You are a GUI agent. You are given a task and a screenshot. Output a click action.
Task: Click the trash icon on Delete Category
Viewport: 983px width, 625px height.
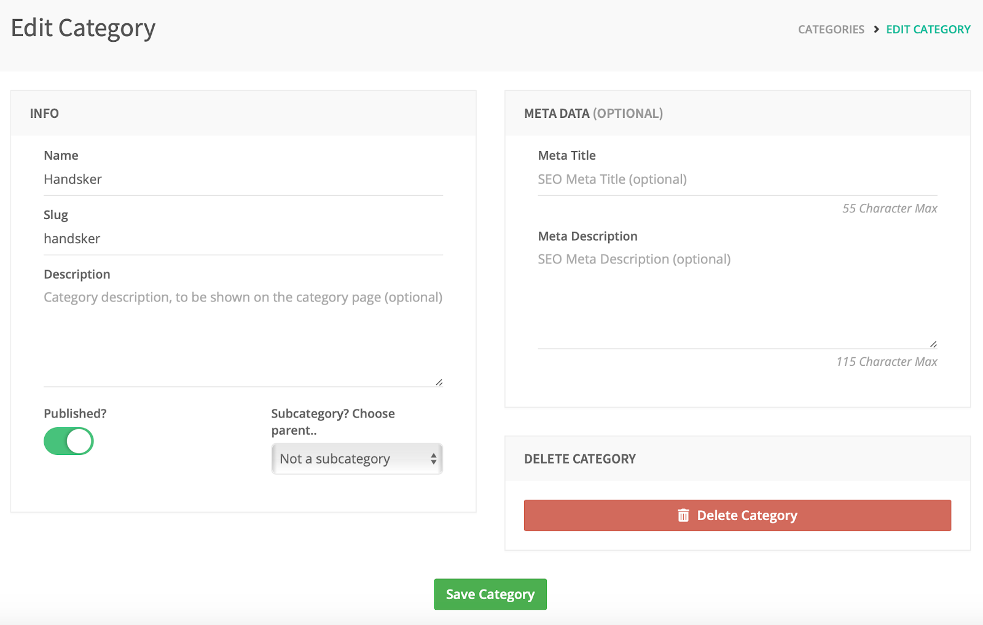coord(683,515)
